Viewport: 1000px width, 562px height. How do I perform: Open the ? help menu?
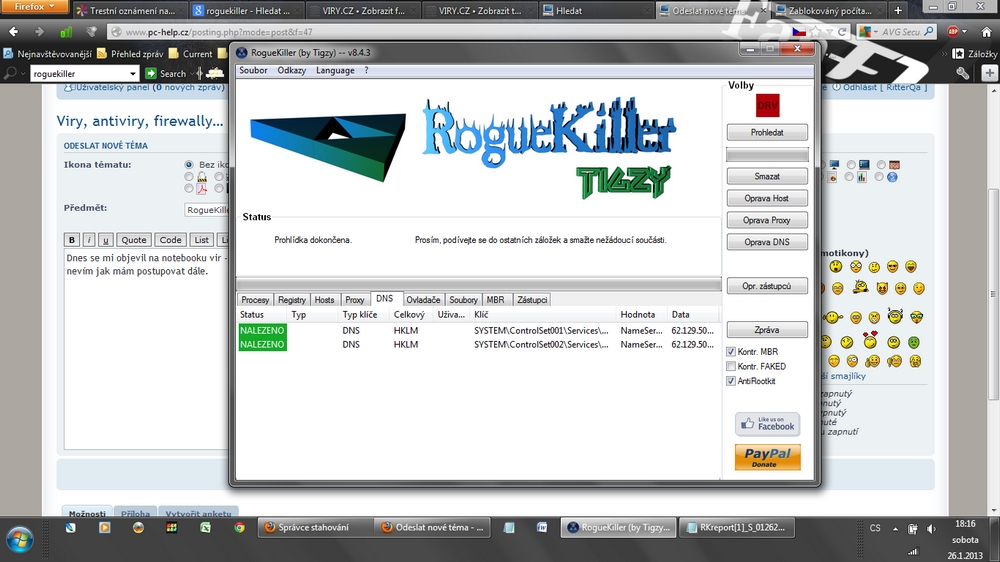(x=366, y=70)
